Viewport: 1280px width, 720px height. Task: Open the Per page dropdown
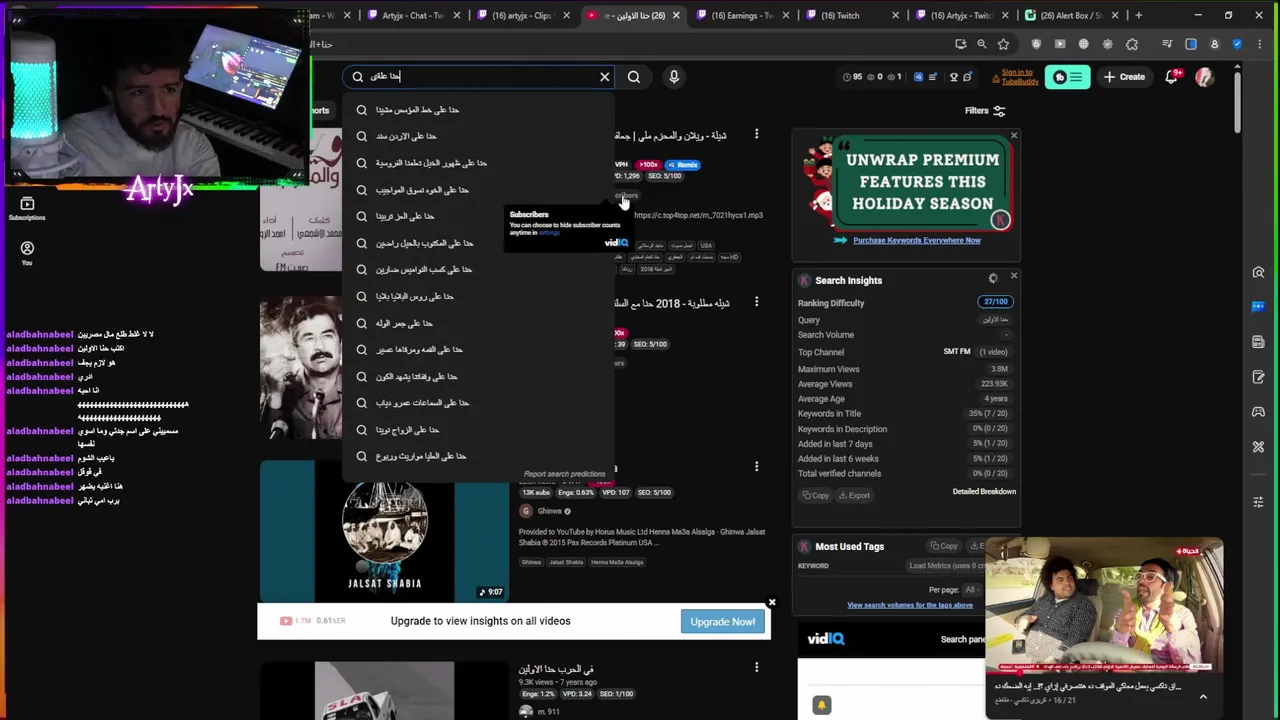point(971,590)
